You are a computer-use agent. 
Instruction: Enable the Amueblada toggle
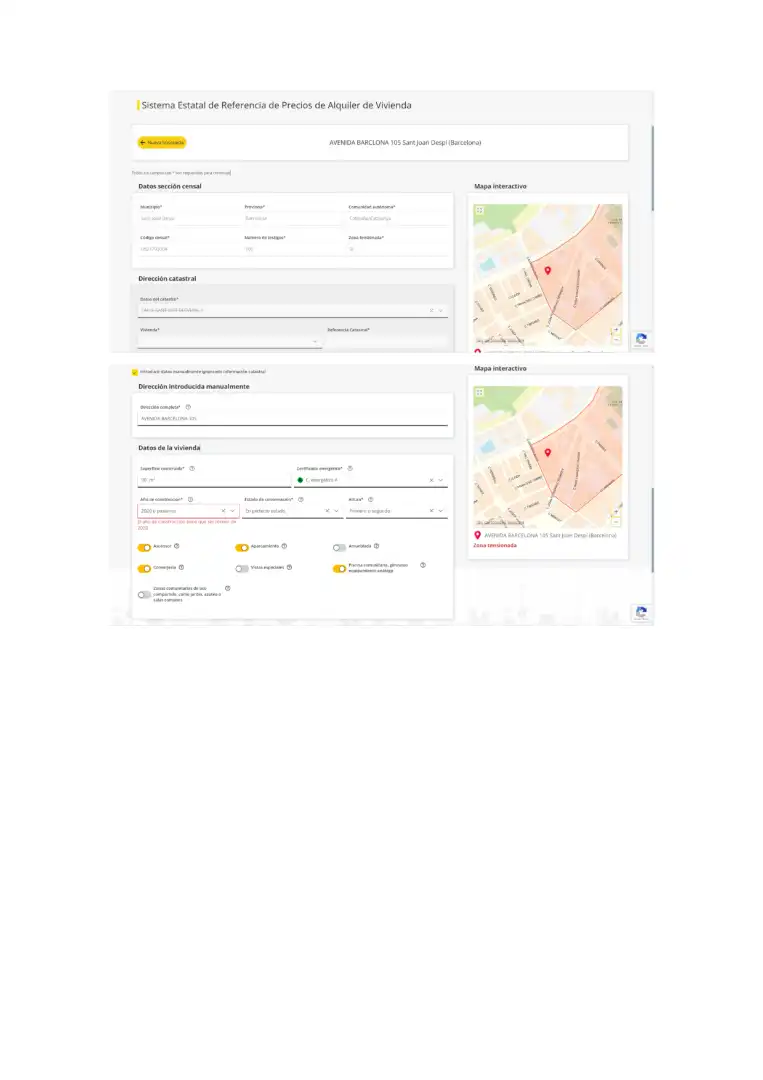pos(339,548)
